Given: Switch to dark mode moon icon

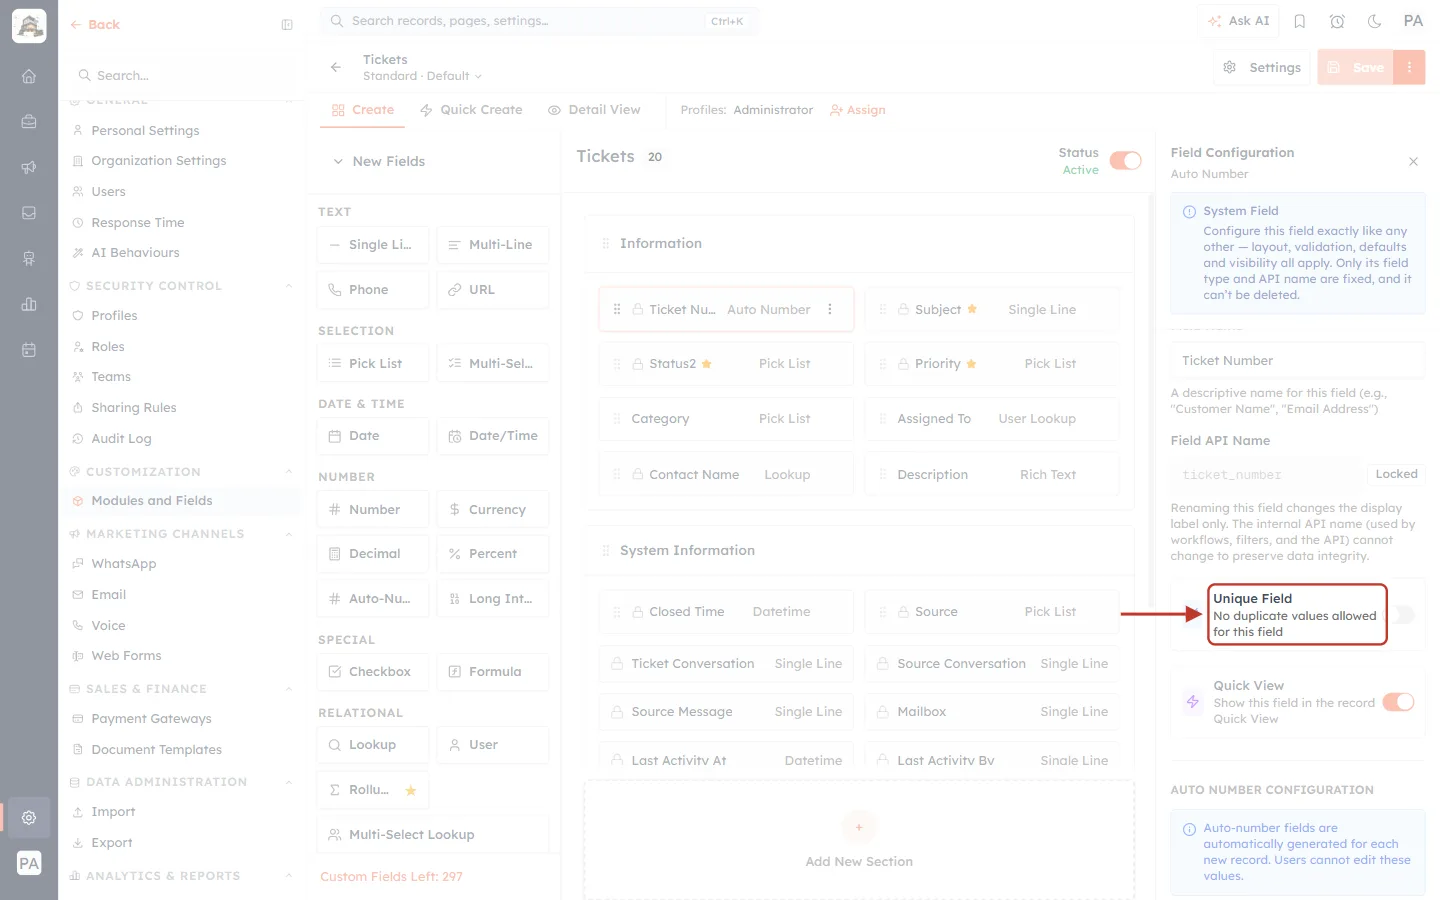Looking at the screenshot, I should [1374, 21].
